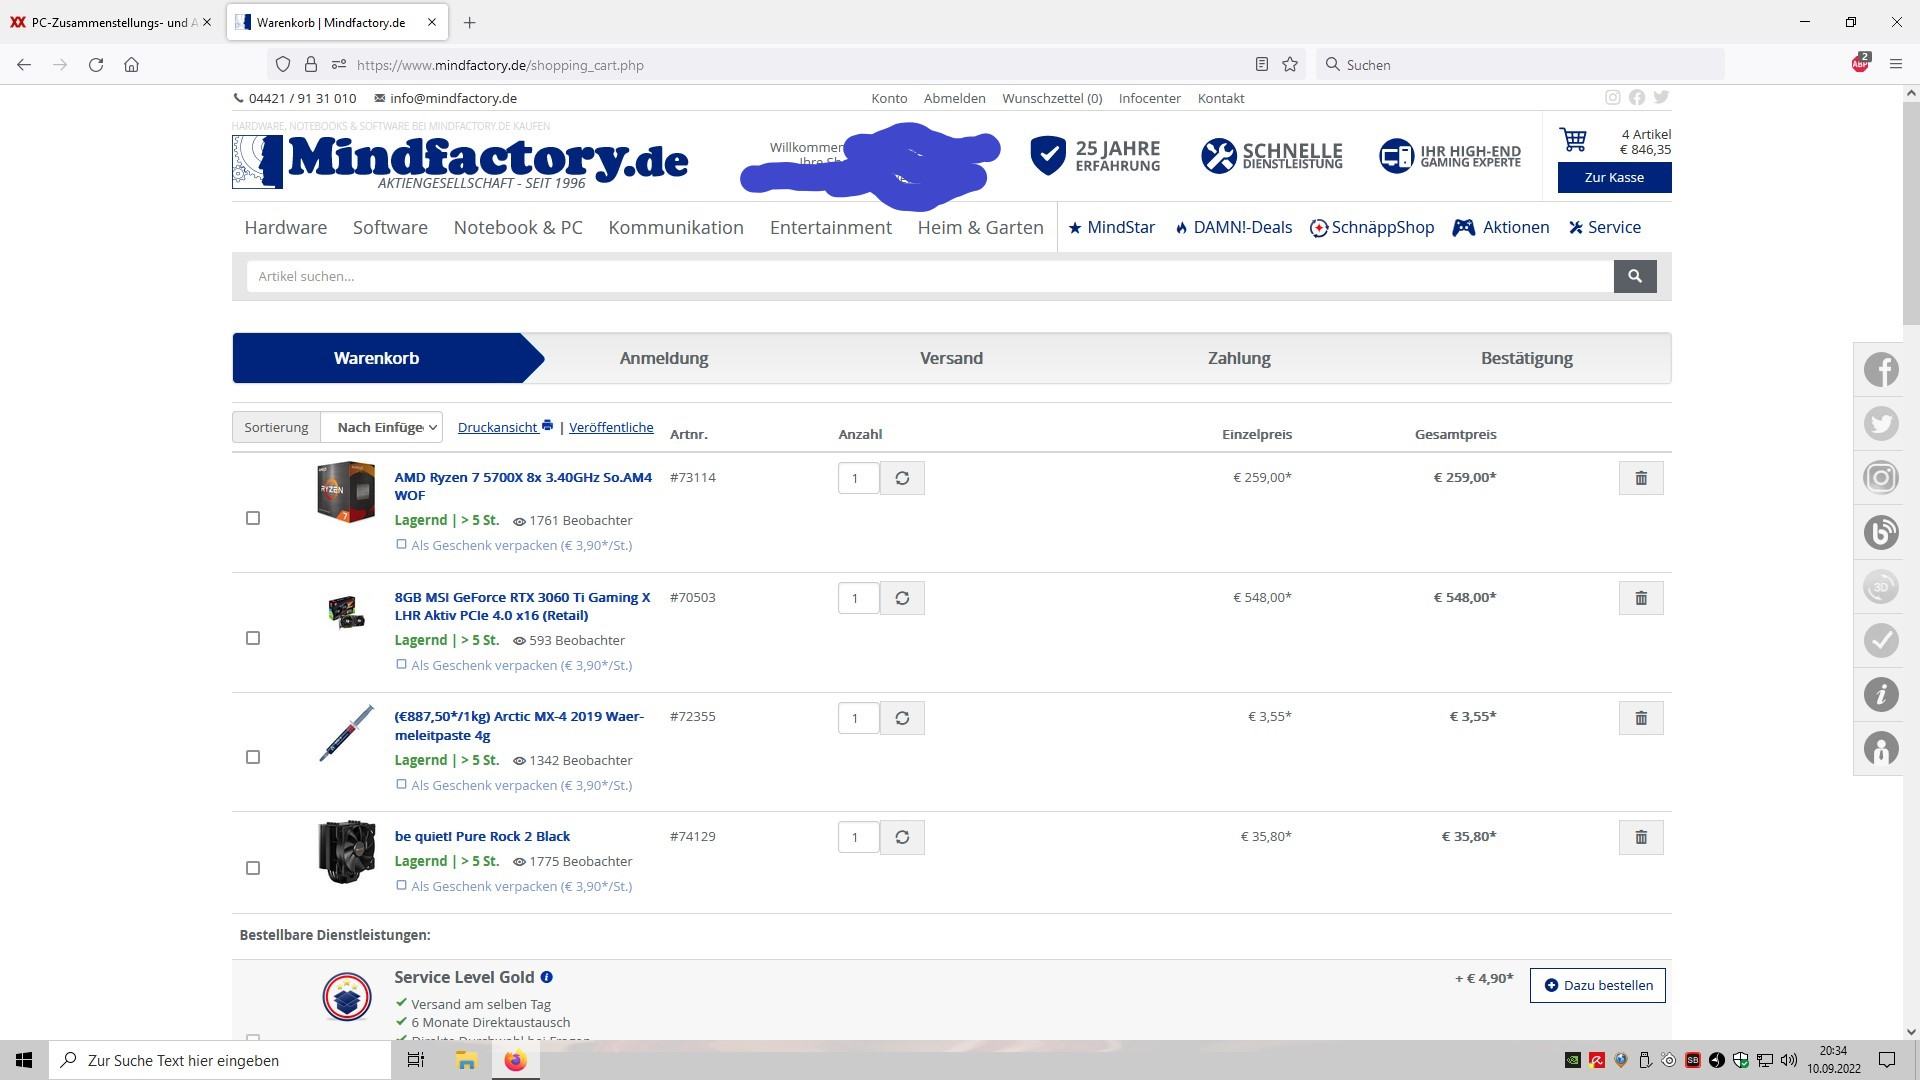Reload the page in Firefox
The height and width of the screenshot is (1080, 1920).
[96, 65]
